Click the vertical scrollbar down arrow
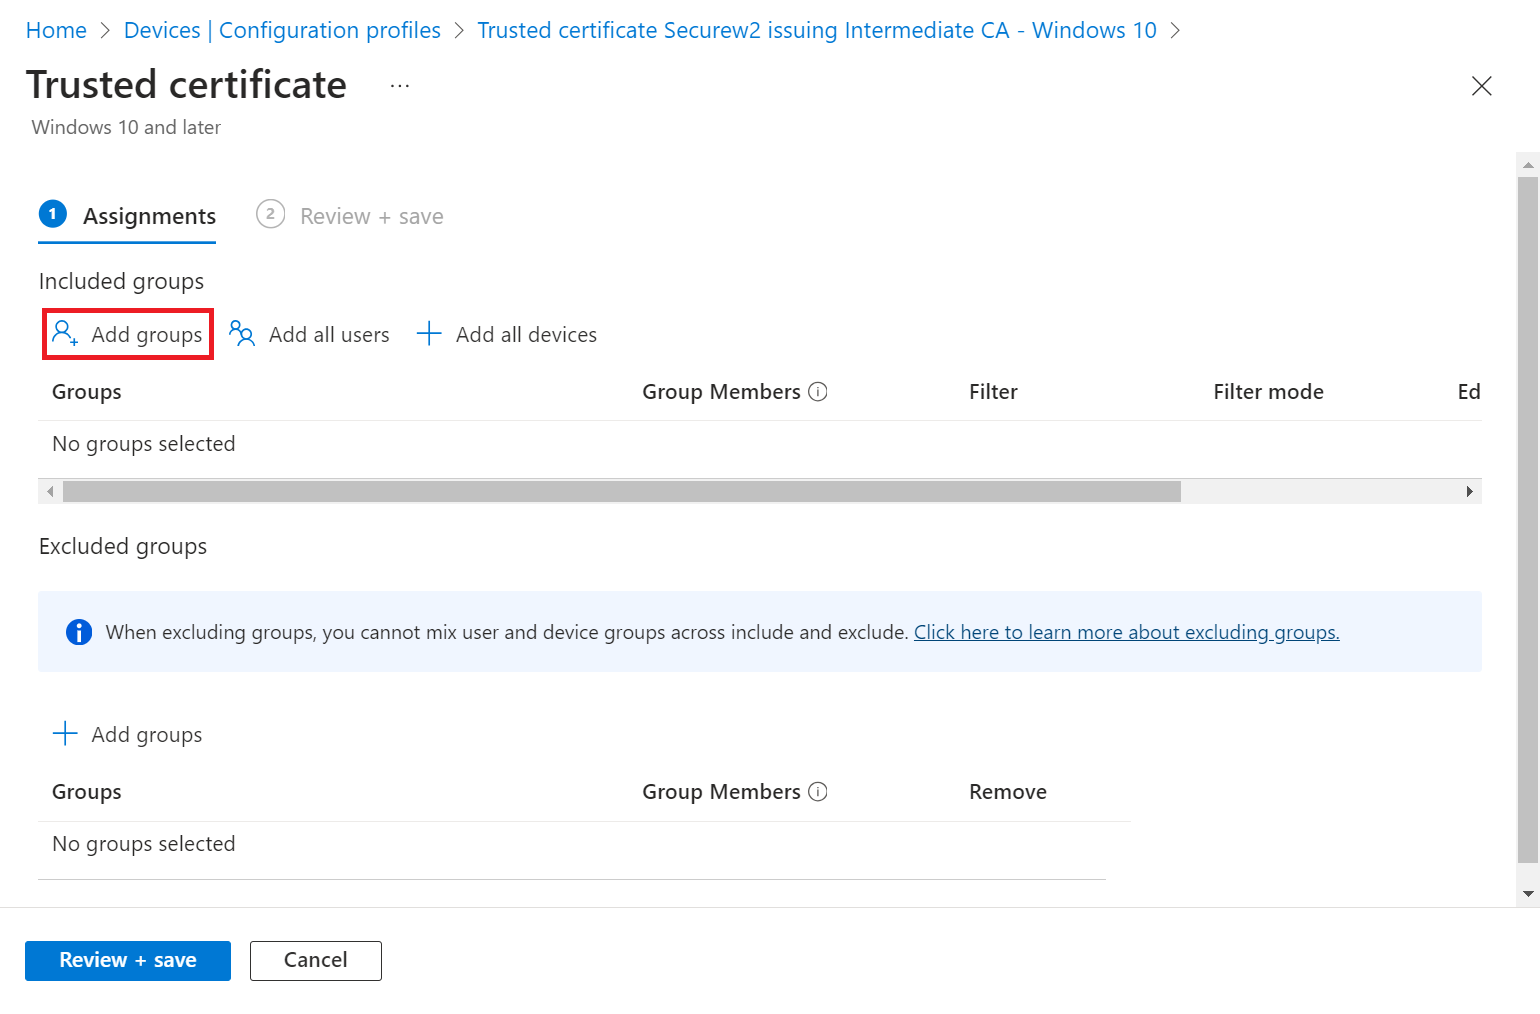 coord(1527,893)
